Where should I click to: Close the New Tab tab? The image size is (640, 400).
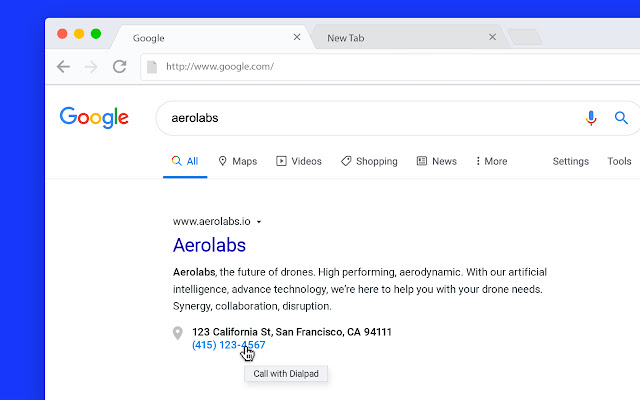pyautogui.click(x=492, y=38)
